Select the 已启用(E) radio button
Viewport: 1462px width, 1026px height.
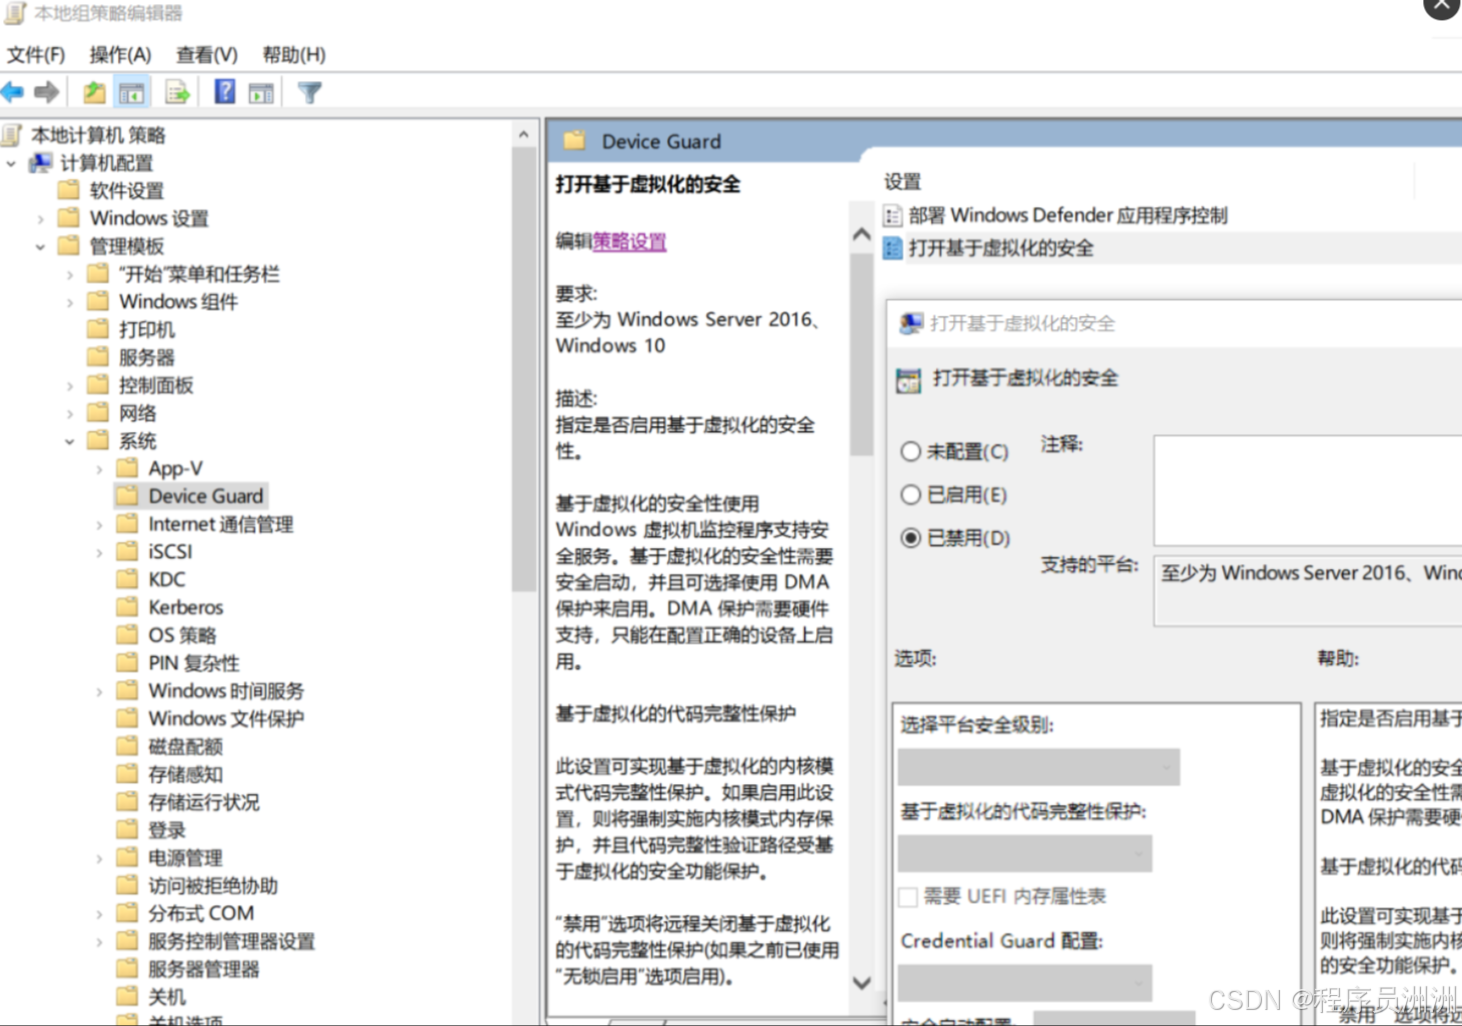(911, 495)
